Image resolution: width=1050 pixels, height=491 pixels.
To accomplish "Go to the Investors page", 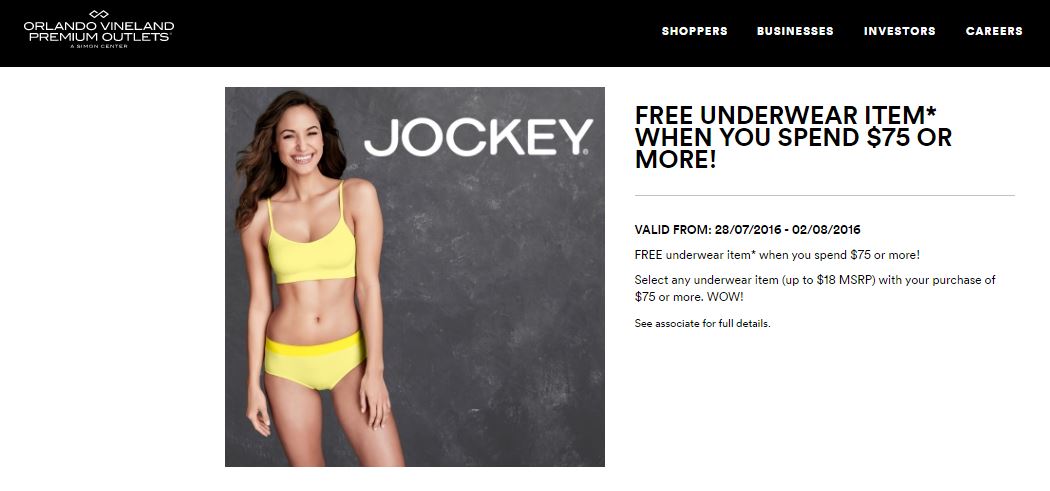I will (899, 31).
